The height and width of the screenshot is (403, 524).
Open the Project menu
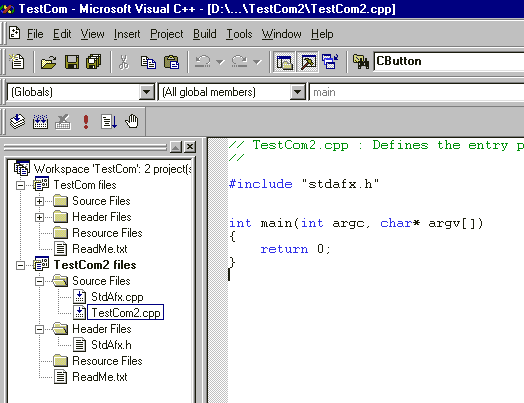pos(166,34)
